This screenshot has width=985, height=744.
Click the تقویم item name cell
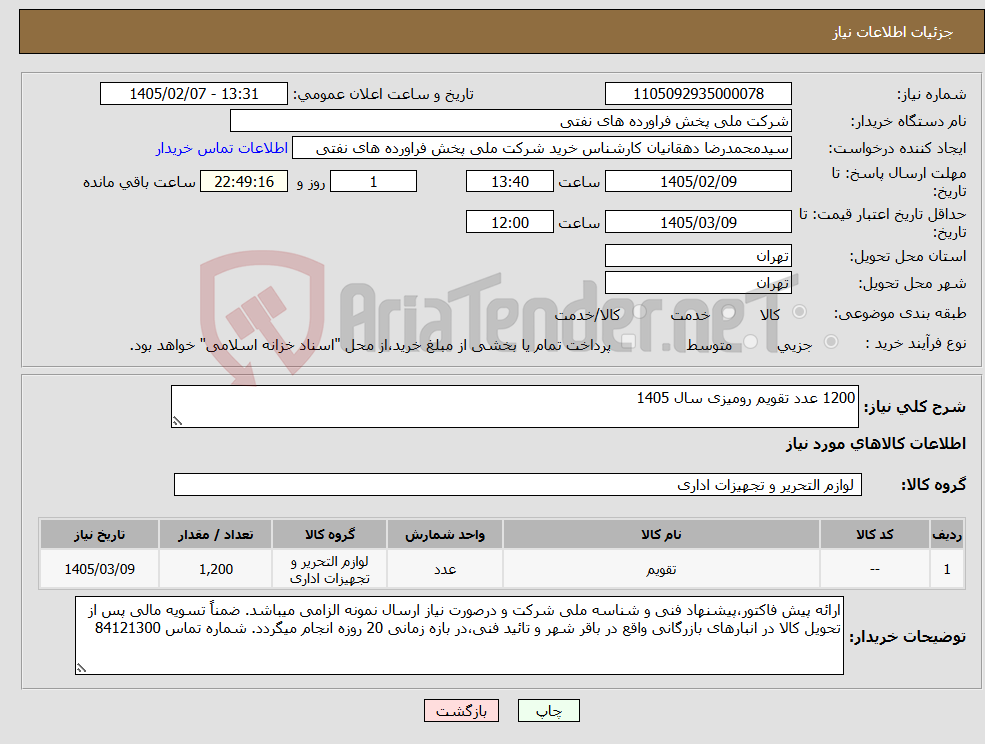(661, 569)
